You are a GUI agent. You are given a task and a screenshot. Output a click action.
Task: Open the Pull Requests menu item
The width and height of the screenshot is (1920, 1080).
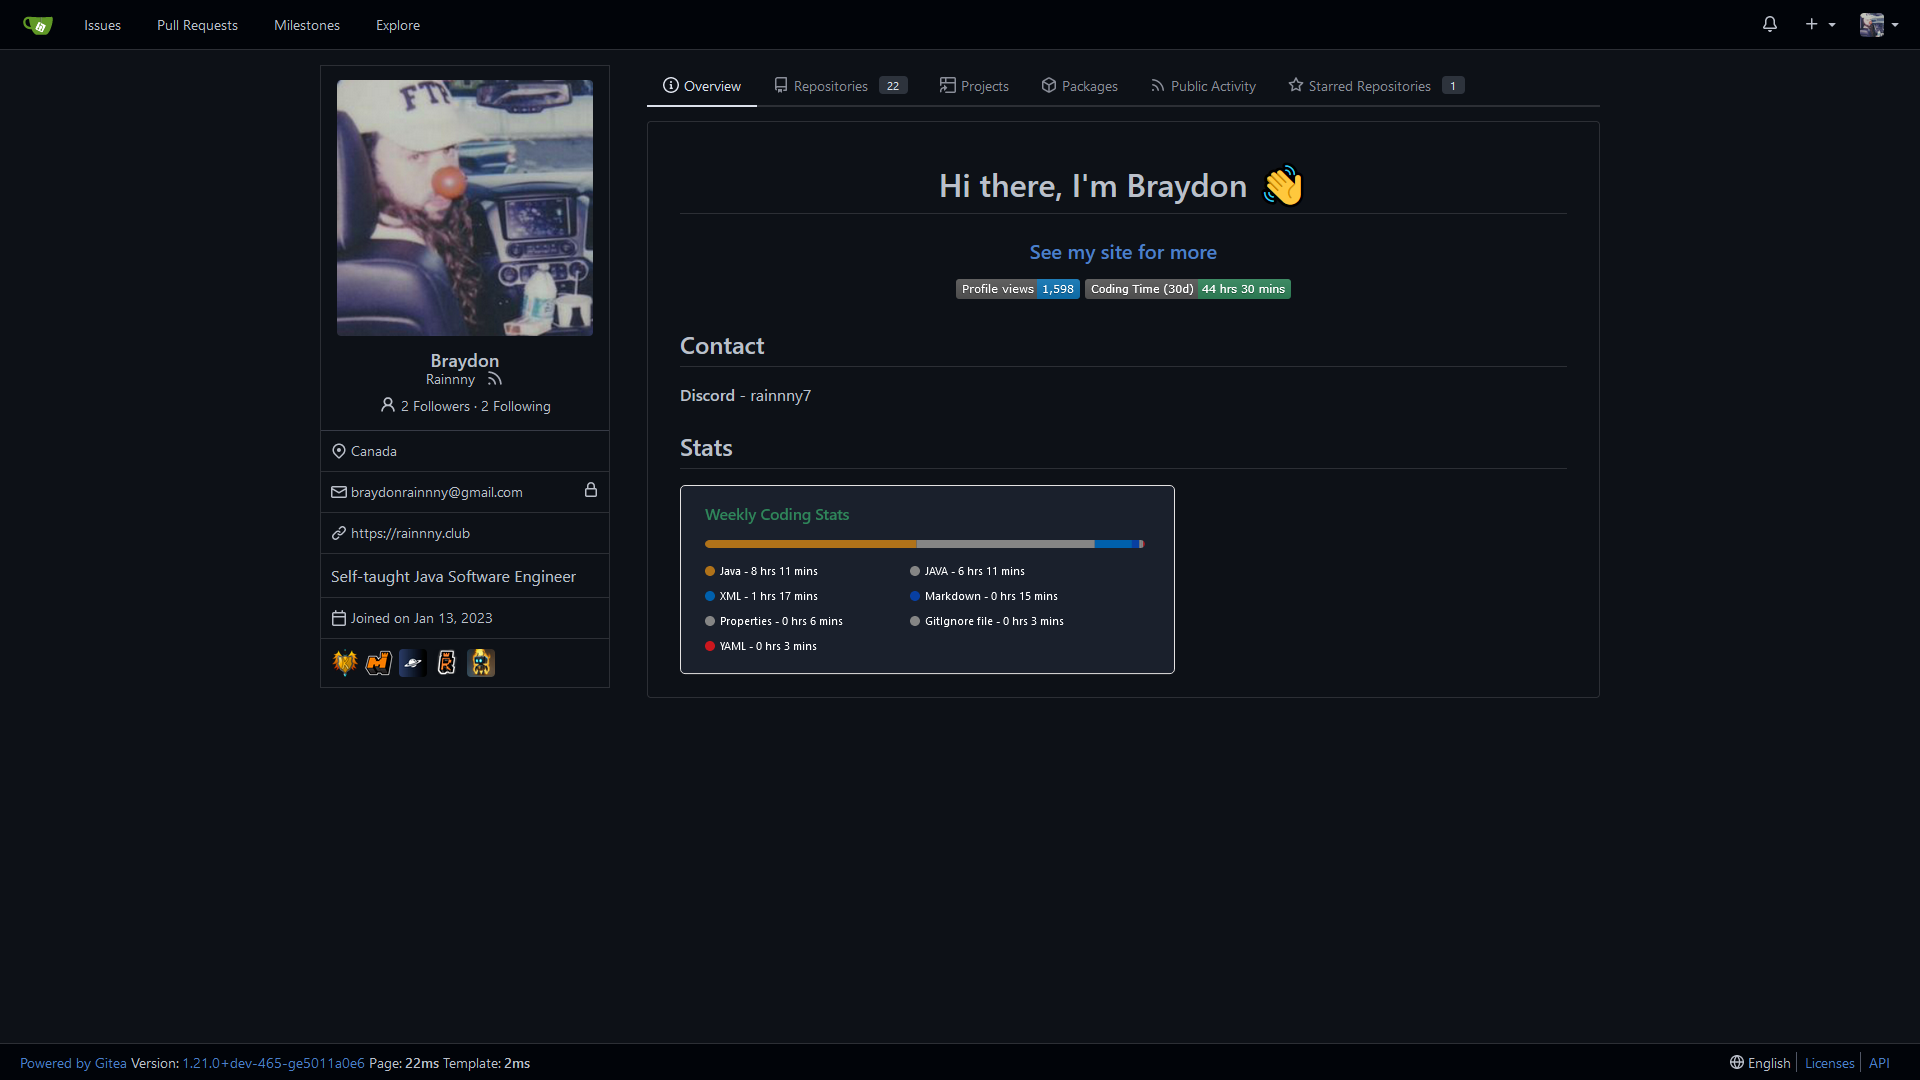point(197,25)
